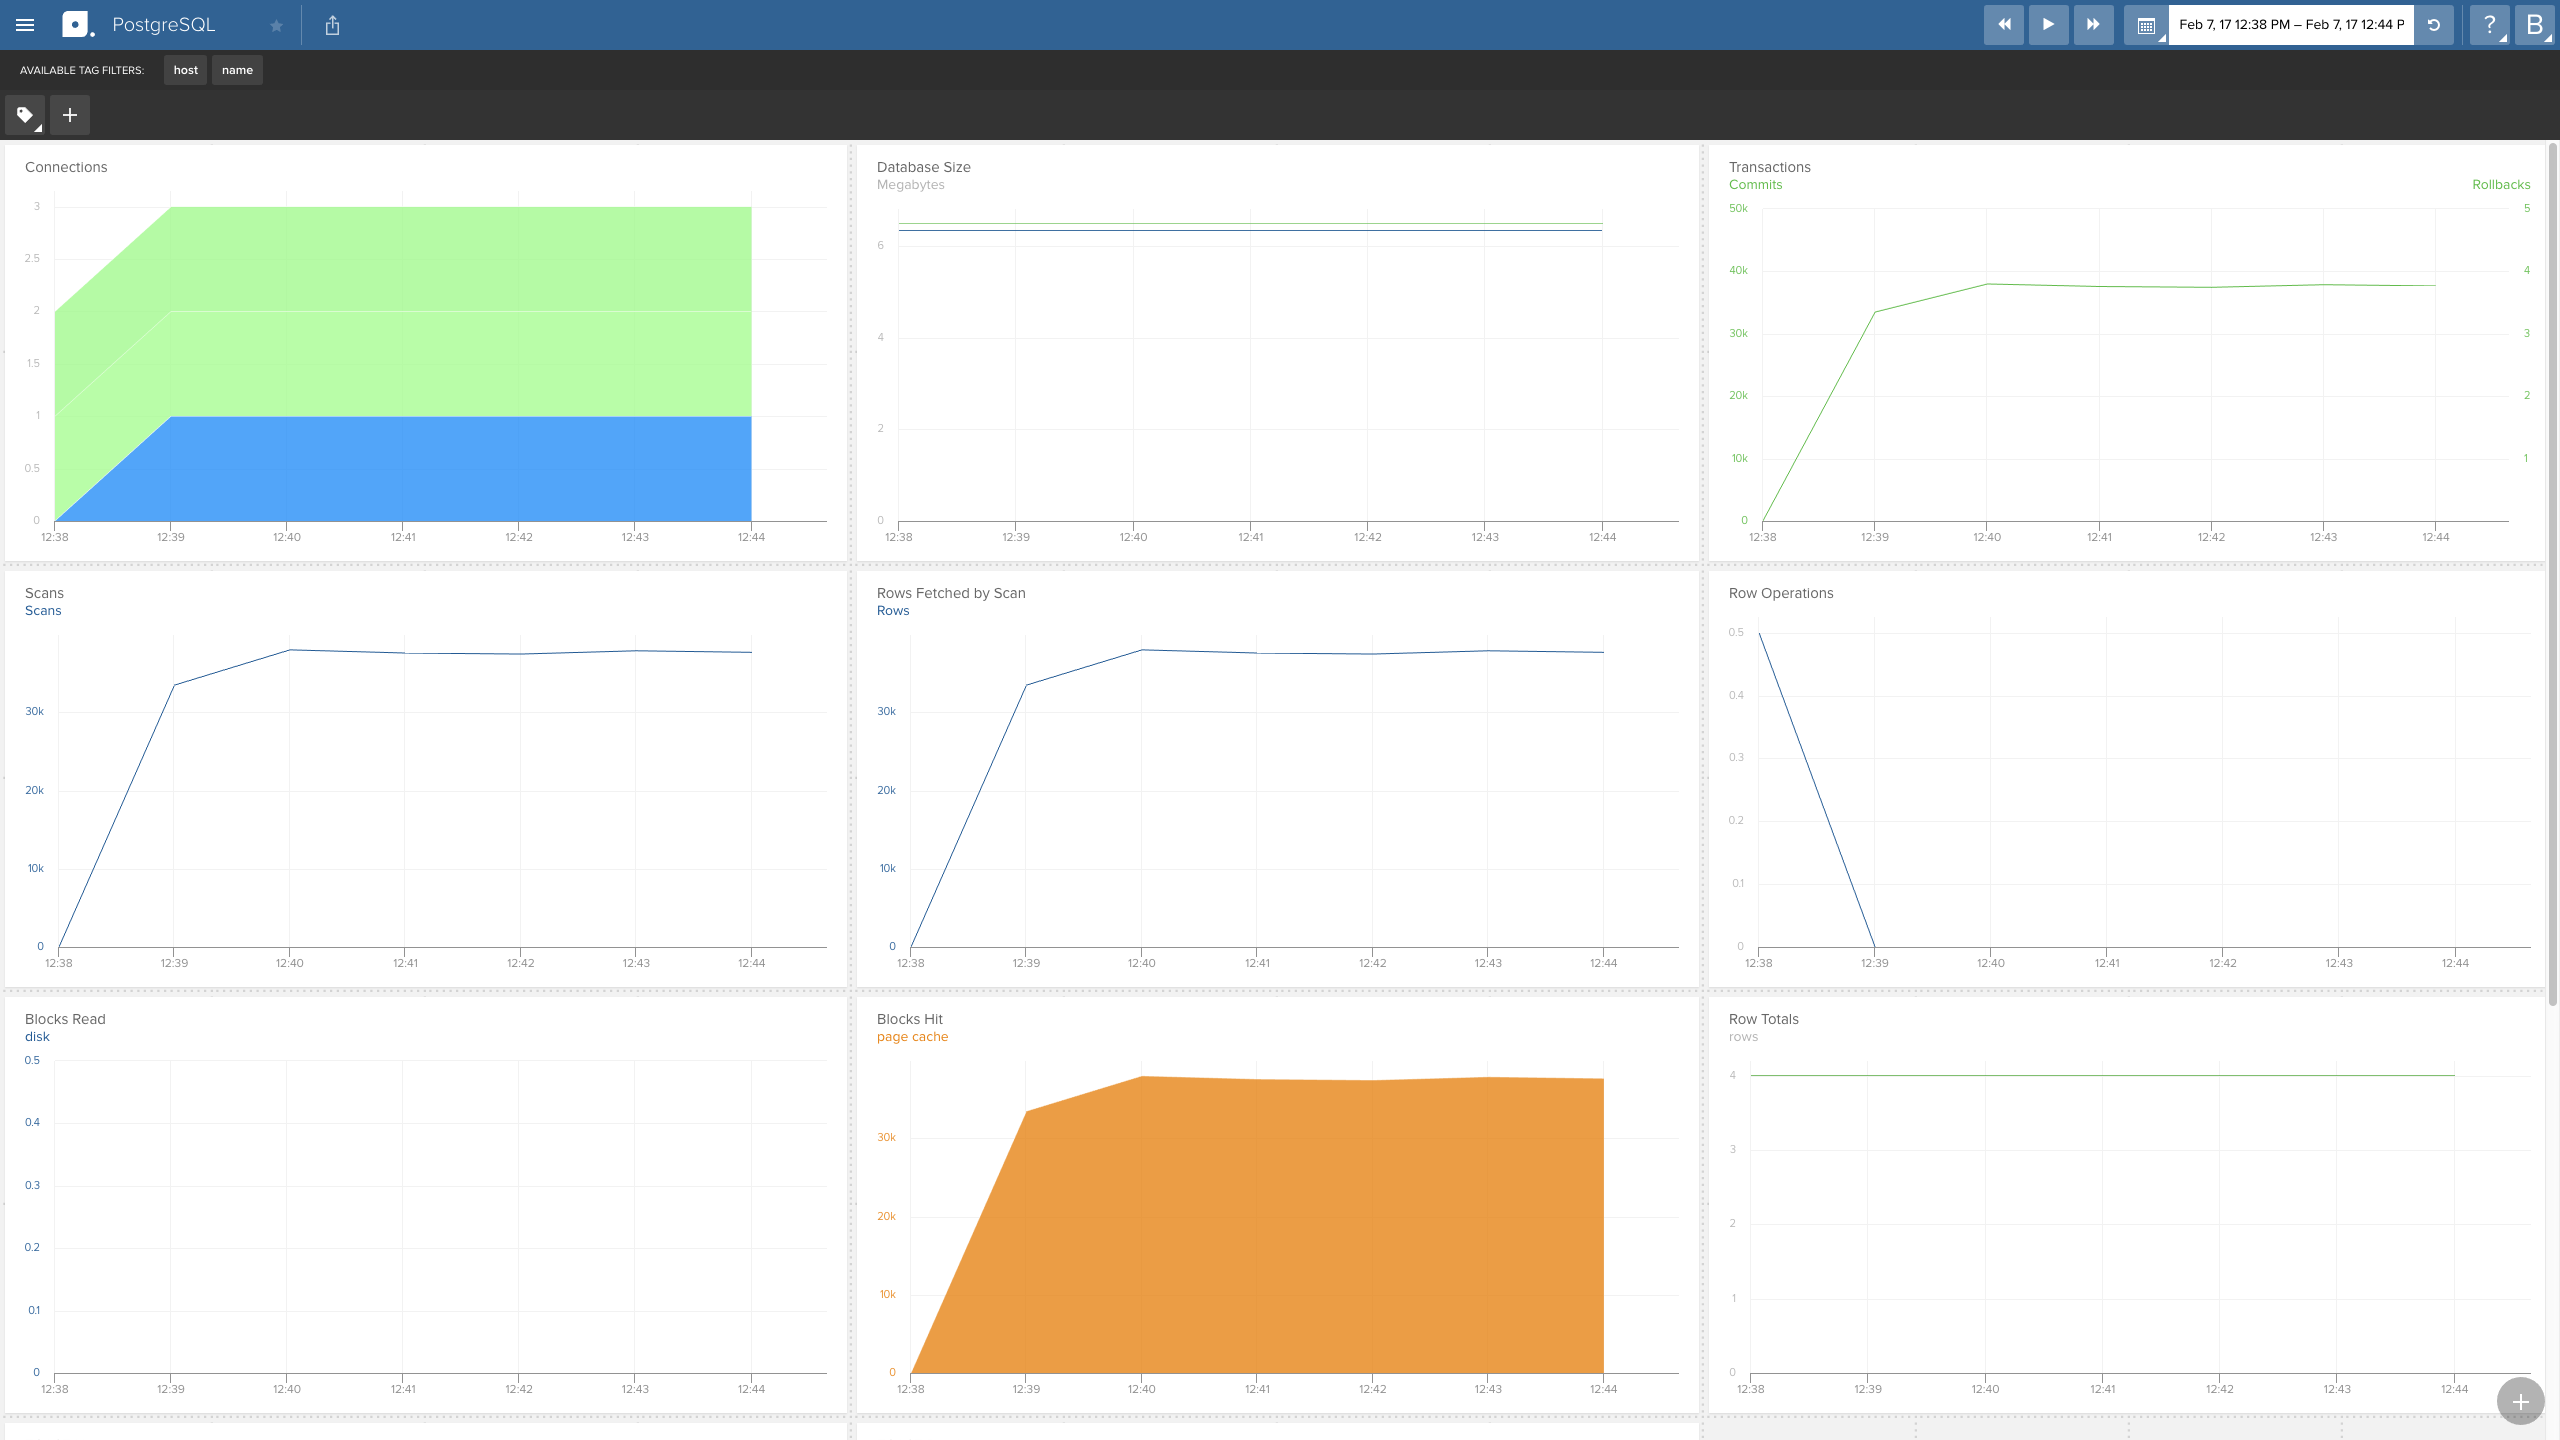The width and height of the screenshot is (2560, 1440).
Task: Open the Row Totals chart title
Action: [1764, 1019]
